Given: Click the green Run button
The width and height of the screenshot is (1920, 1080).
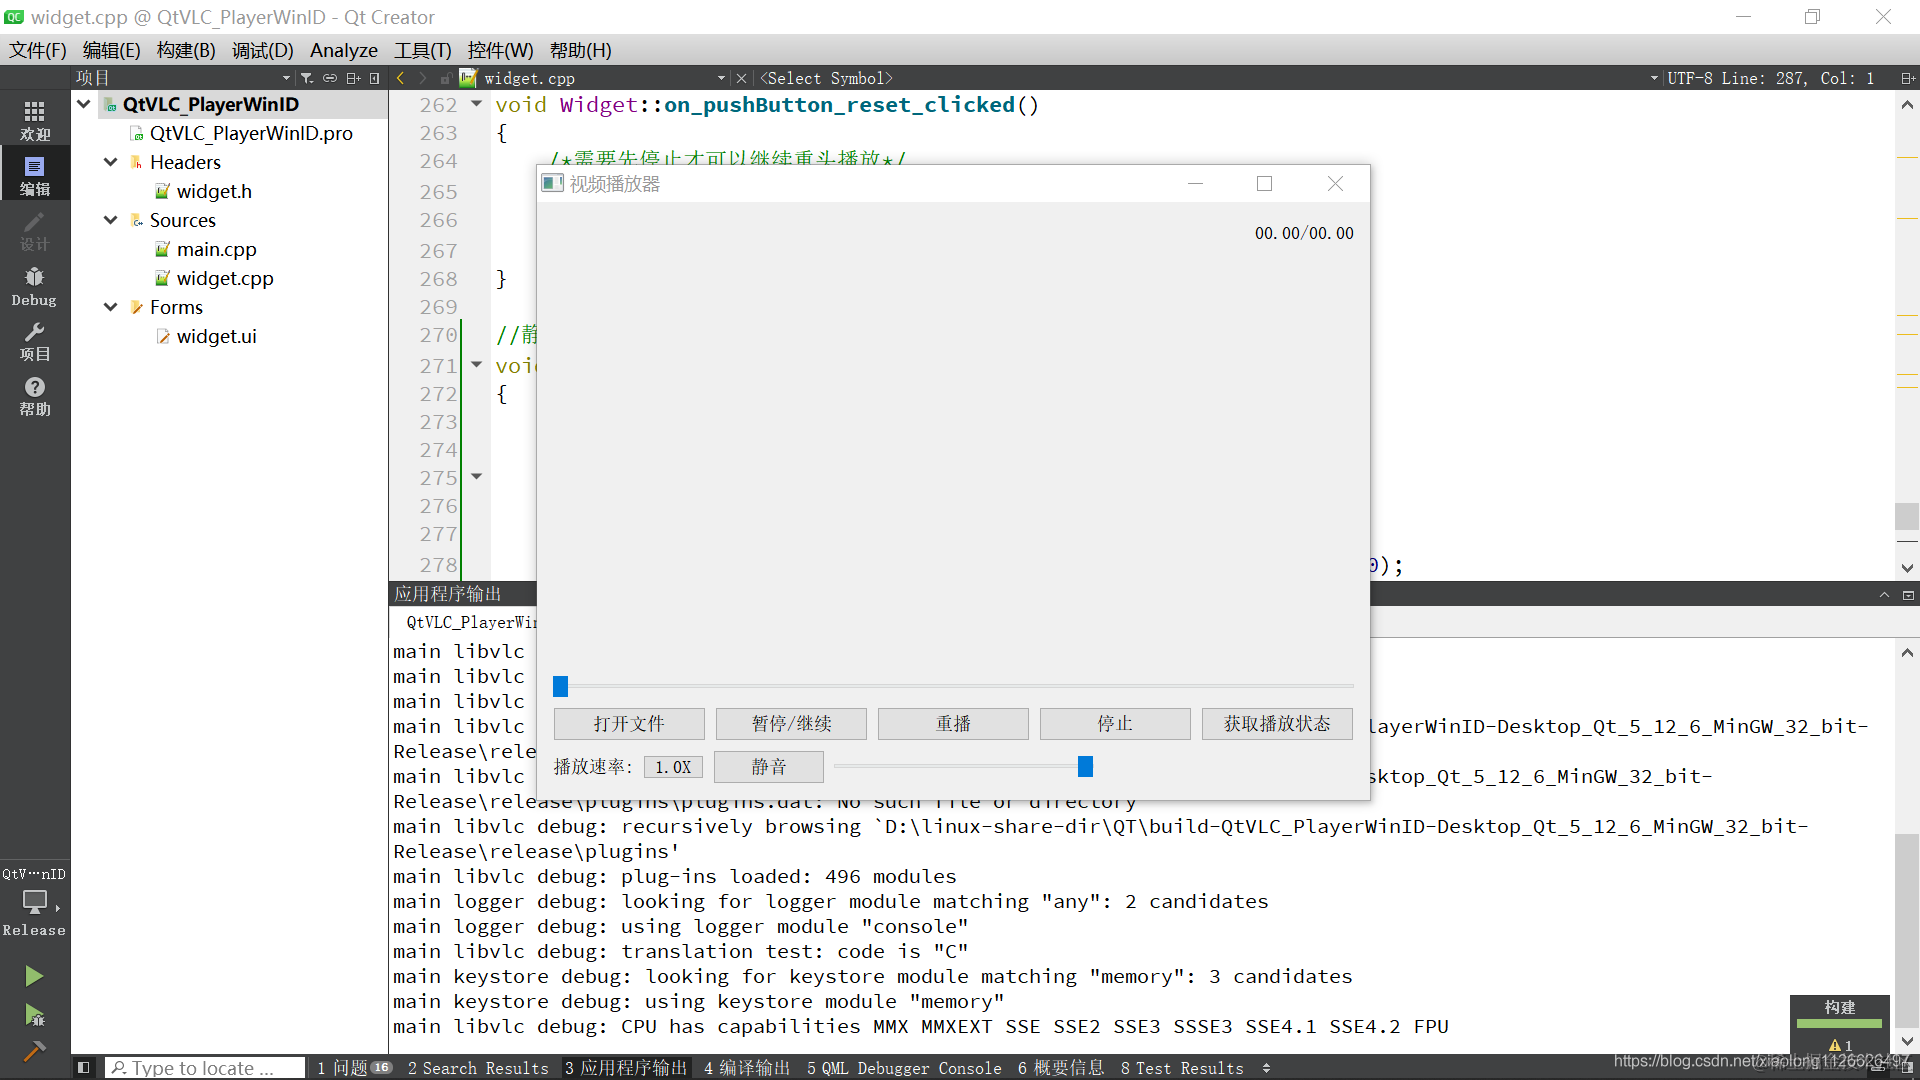Looking at the screenshot, I should click(34, 975).
